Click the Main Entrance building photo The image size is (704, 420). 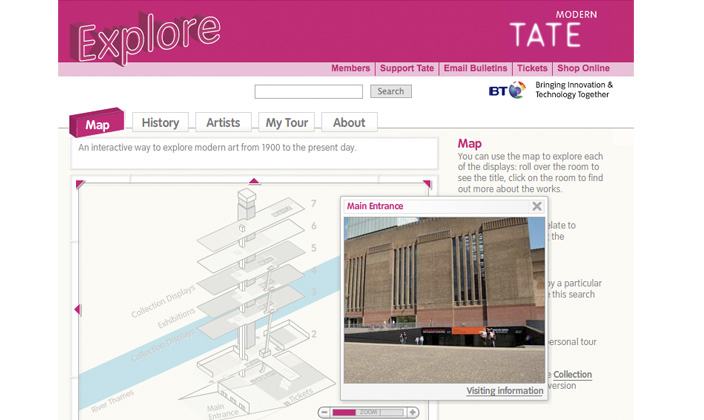(444, 300)
